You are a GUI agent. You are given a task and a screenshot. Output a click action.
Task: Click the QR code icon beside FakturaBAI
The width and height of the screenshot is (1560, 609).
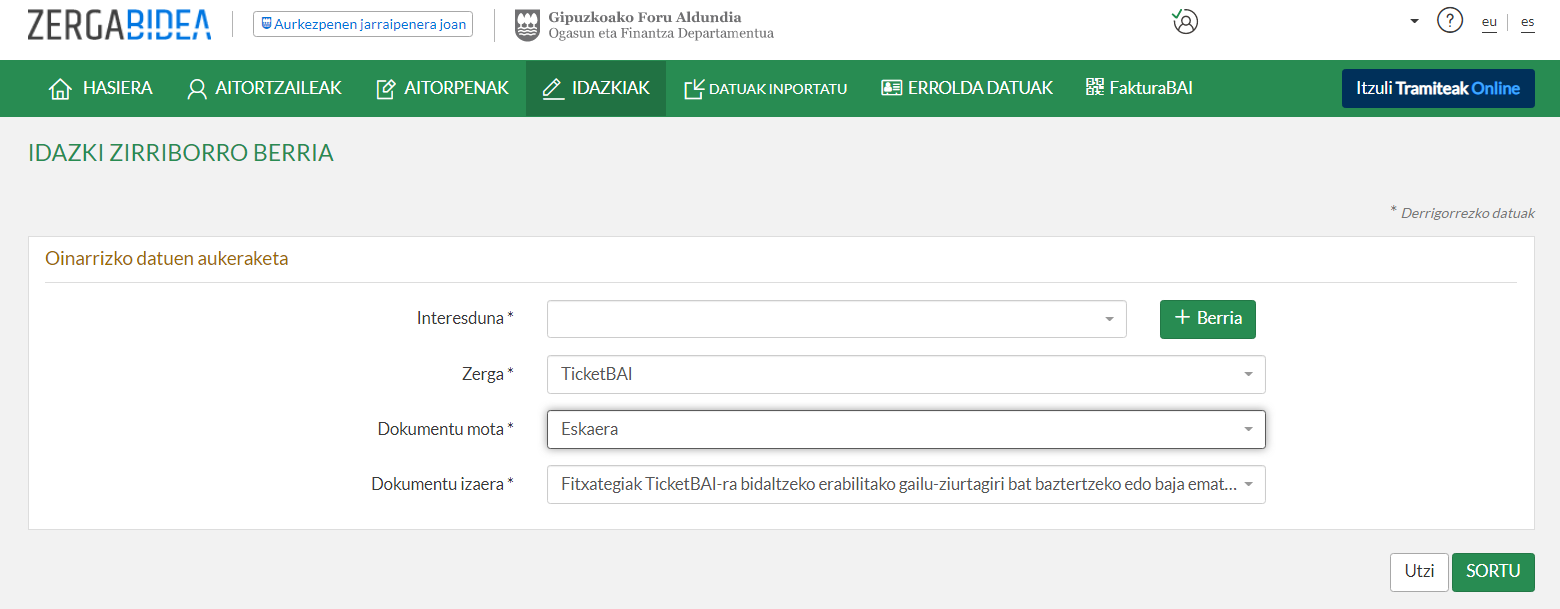[1095, 88]
